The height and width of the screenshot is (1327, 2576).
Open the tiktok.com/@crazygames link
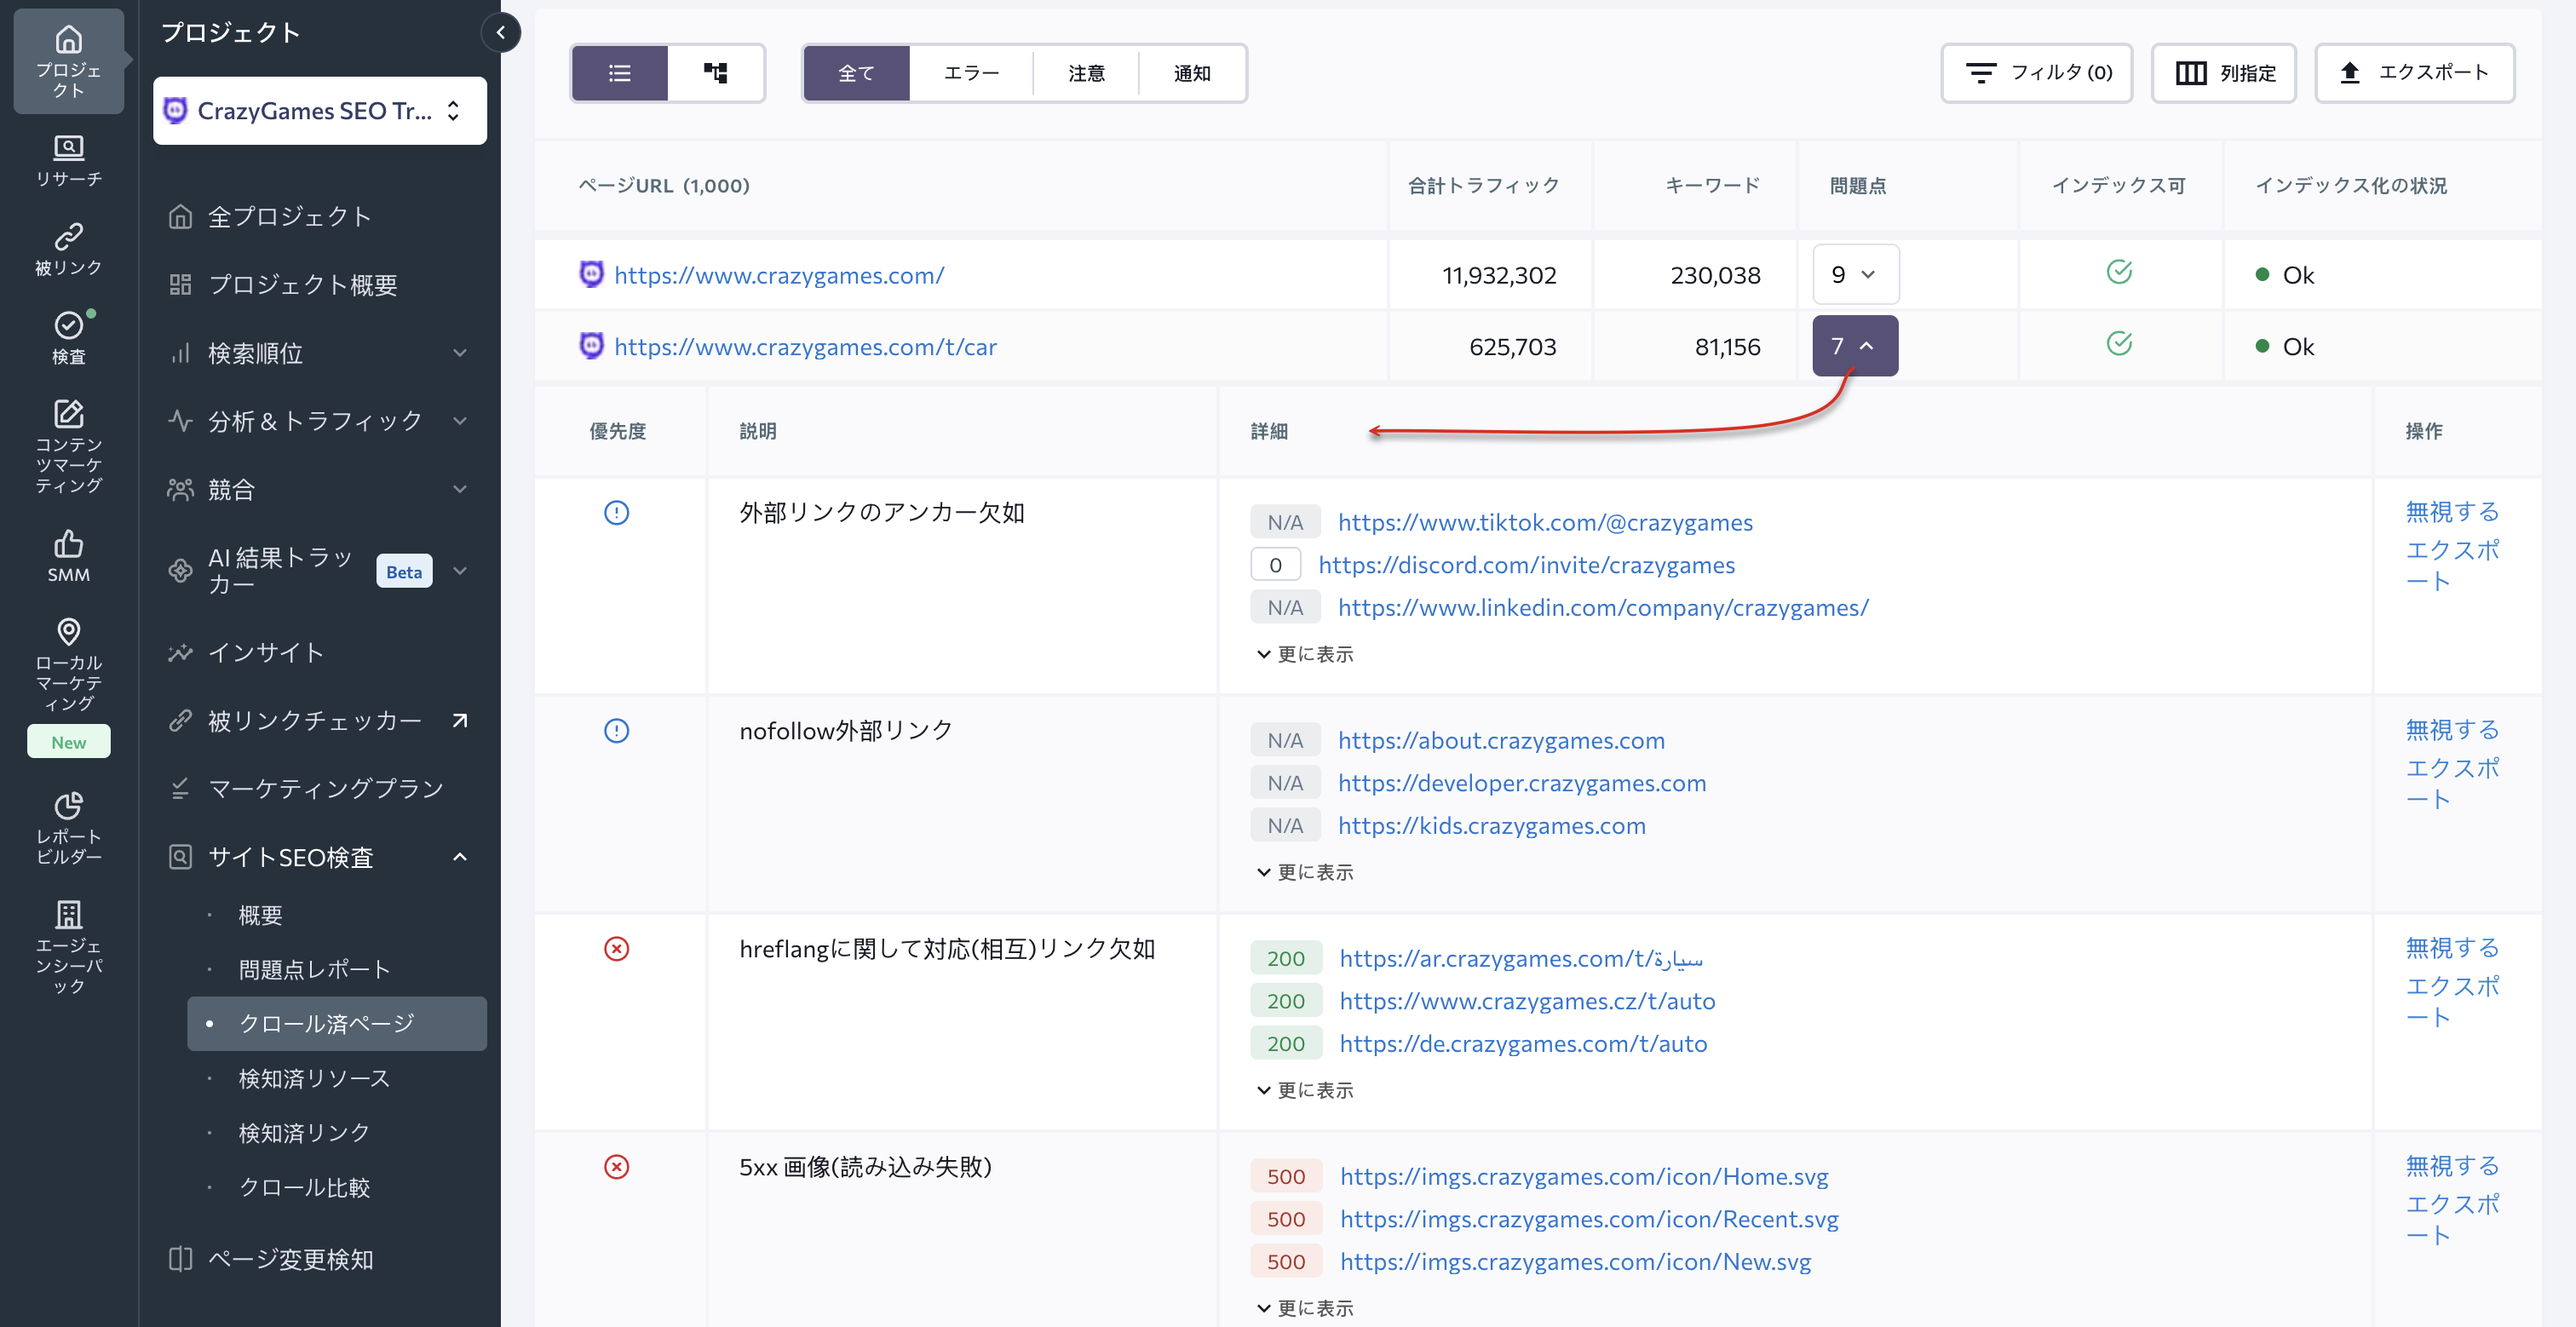tap(1545, 522)
